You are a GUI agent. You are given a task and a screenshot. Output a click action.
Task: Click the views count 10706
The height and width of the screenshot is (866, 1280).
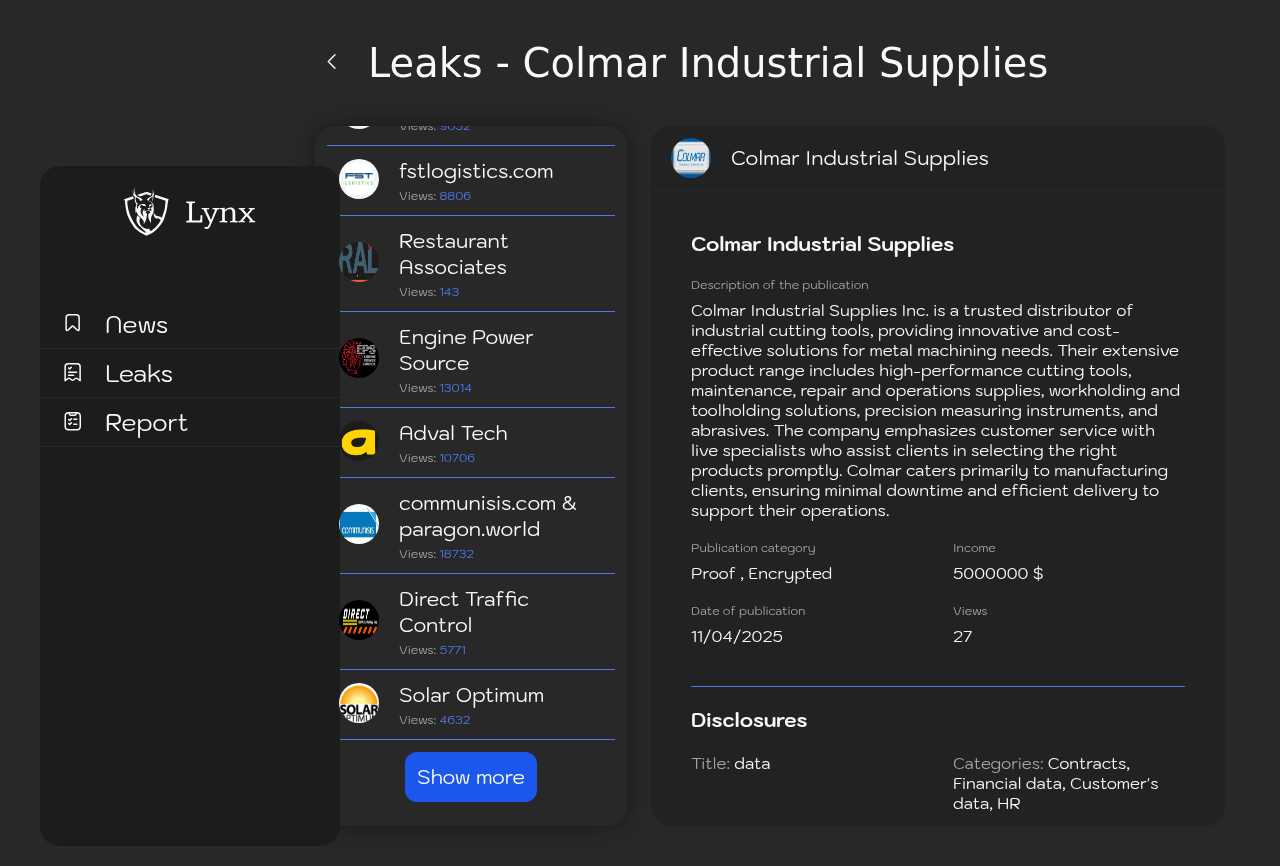457,458
